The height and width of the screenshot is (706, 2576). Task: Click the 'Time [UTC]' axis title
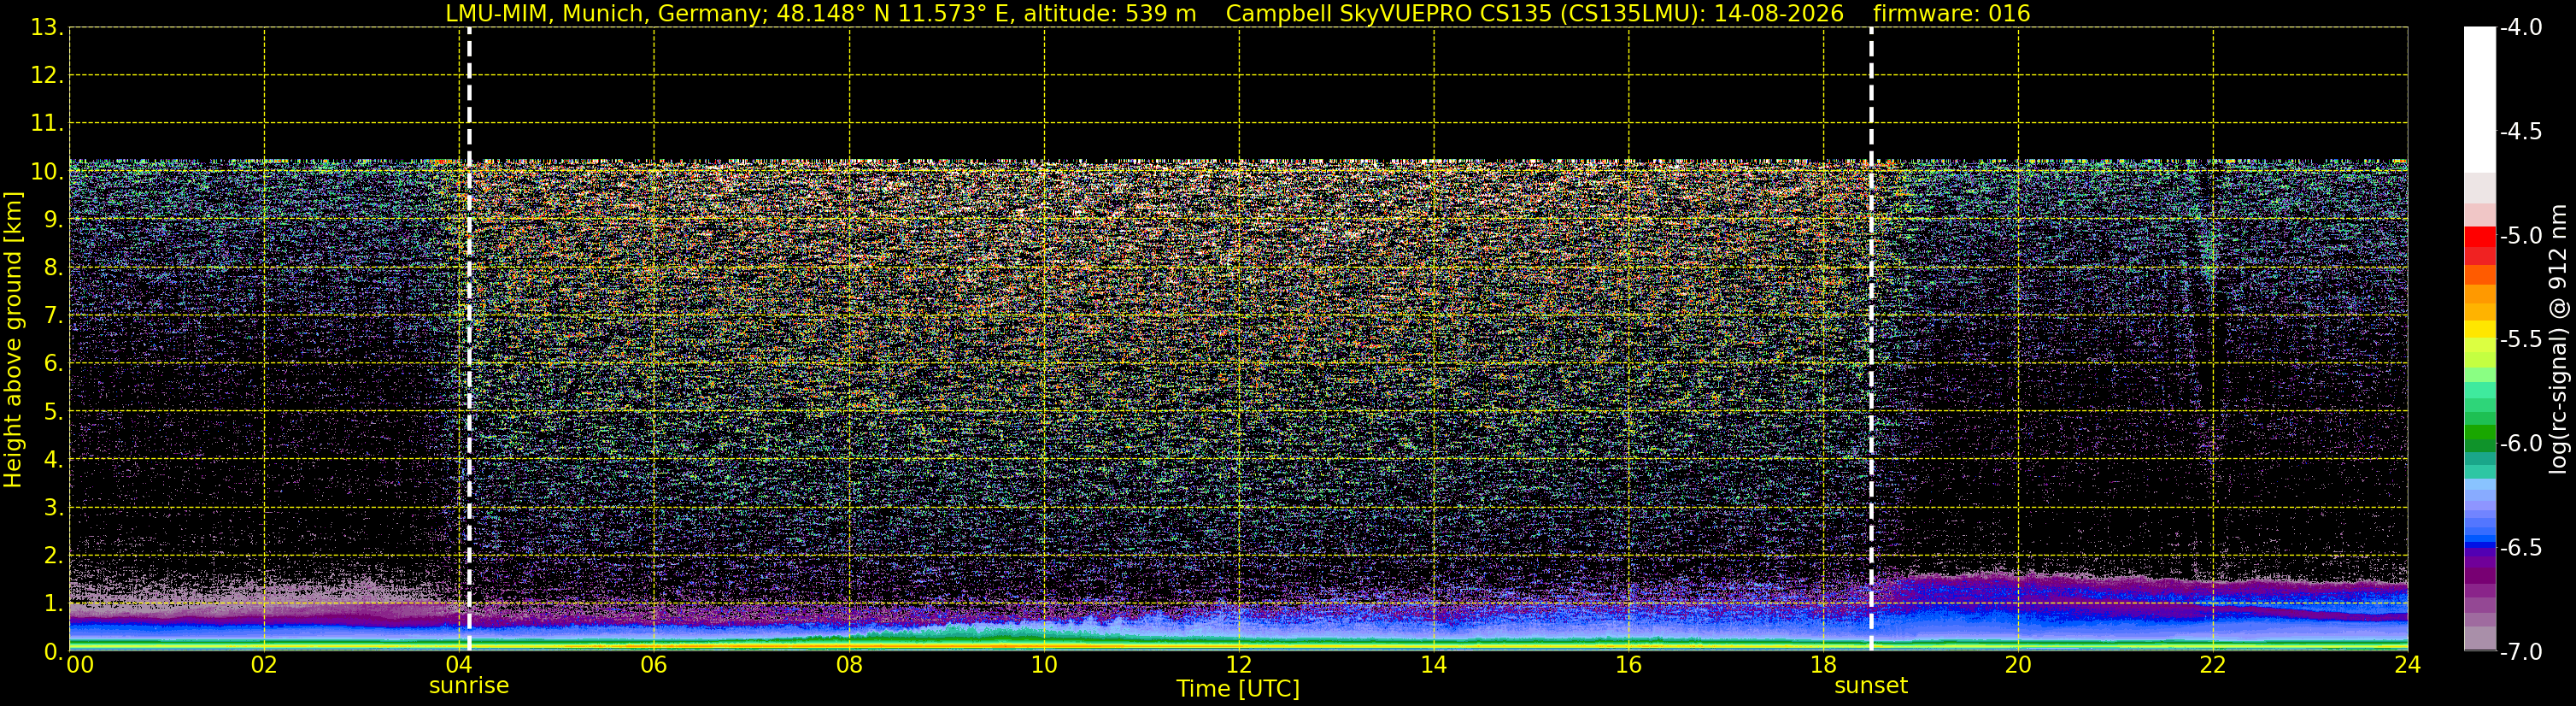pos(1238,689)
